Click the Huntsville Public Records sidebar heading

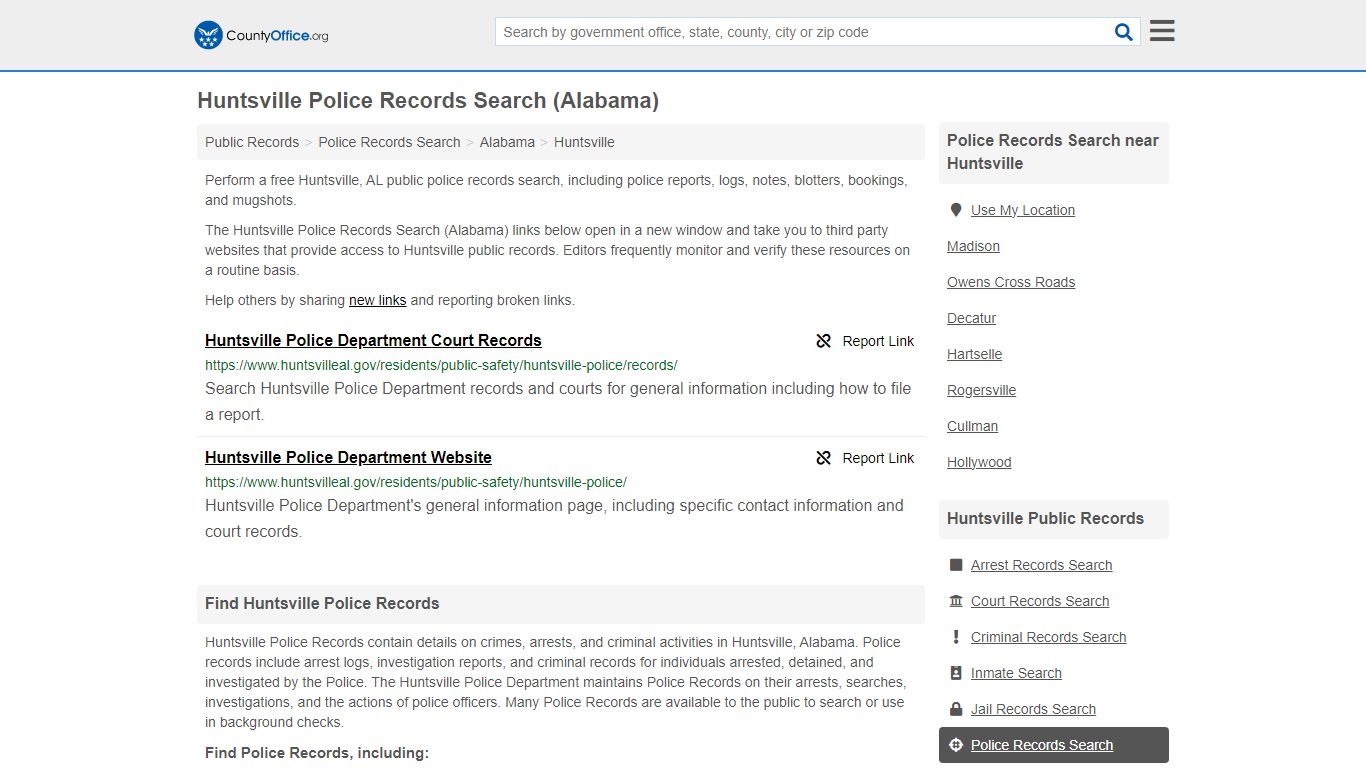point(1045,518)
